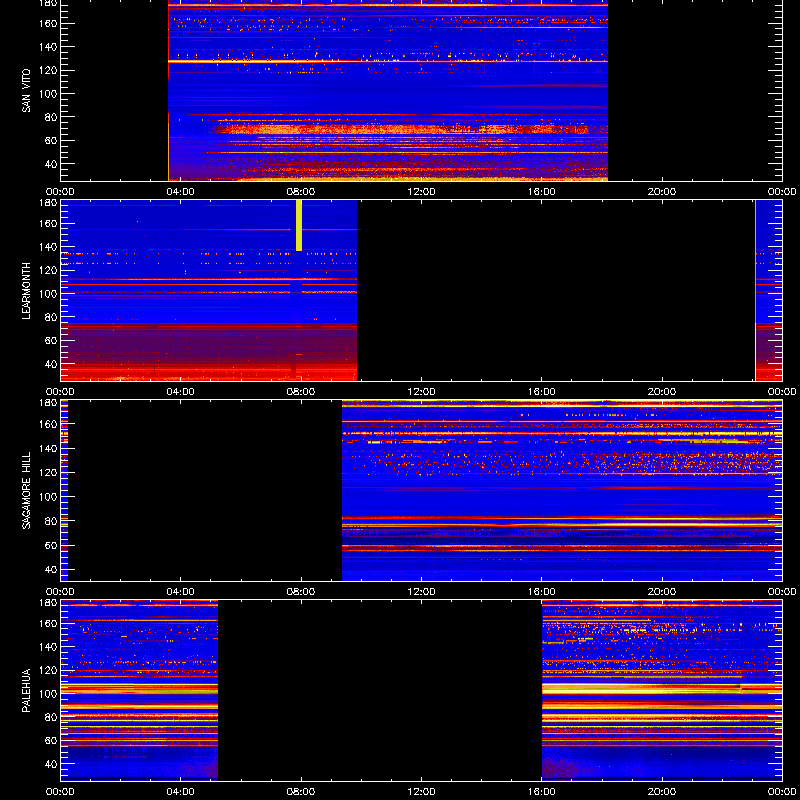Select the 160 label on Learmonth axis
This screenshot has width=800, height=800.
click(x=48, y=223)
